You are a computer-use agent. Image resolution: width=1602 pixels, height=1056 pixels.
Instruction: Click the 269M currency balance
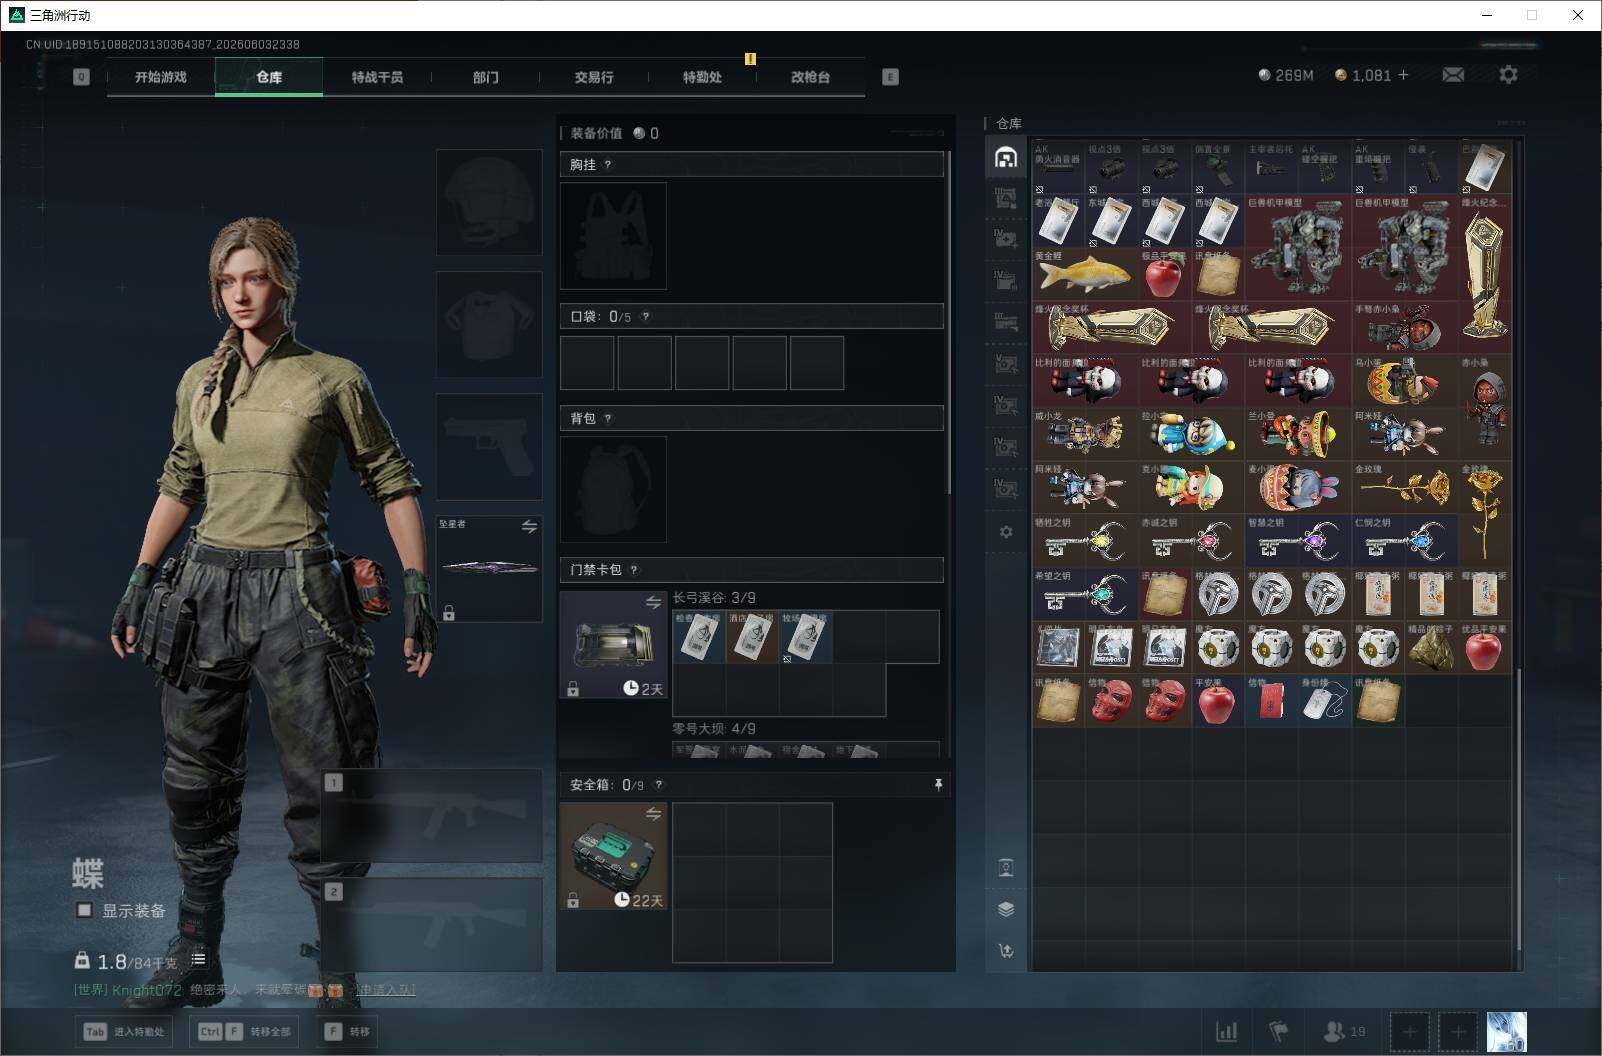1285,75
